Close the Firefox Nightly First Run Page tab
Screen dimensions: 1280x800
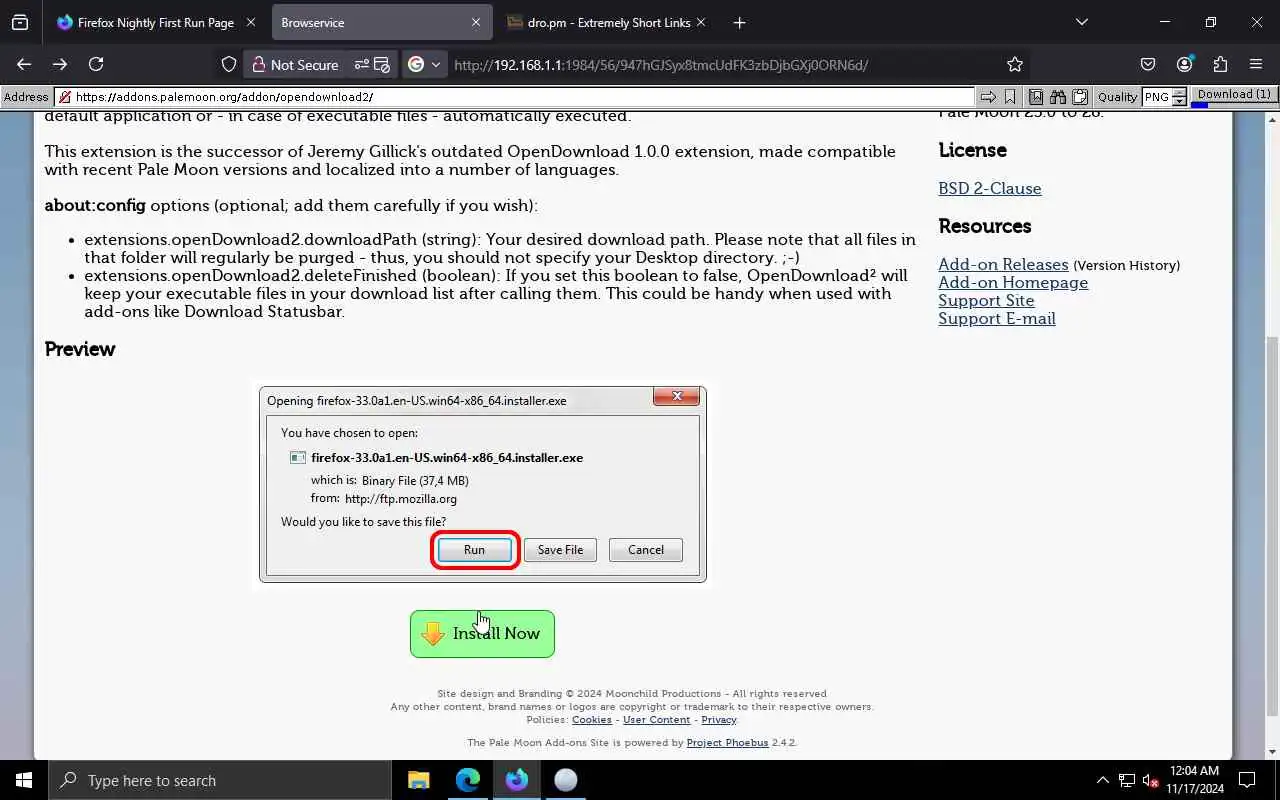(250, 22)
